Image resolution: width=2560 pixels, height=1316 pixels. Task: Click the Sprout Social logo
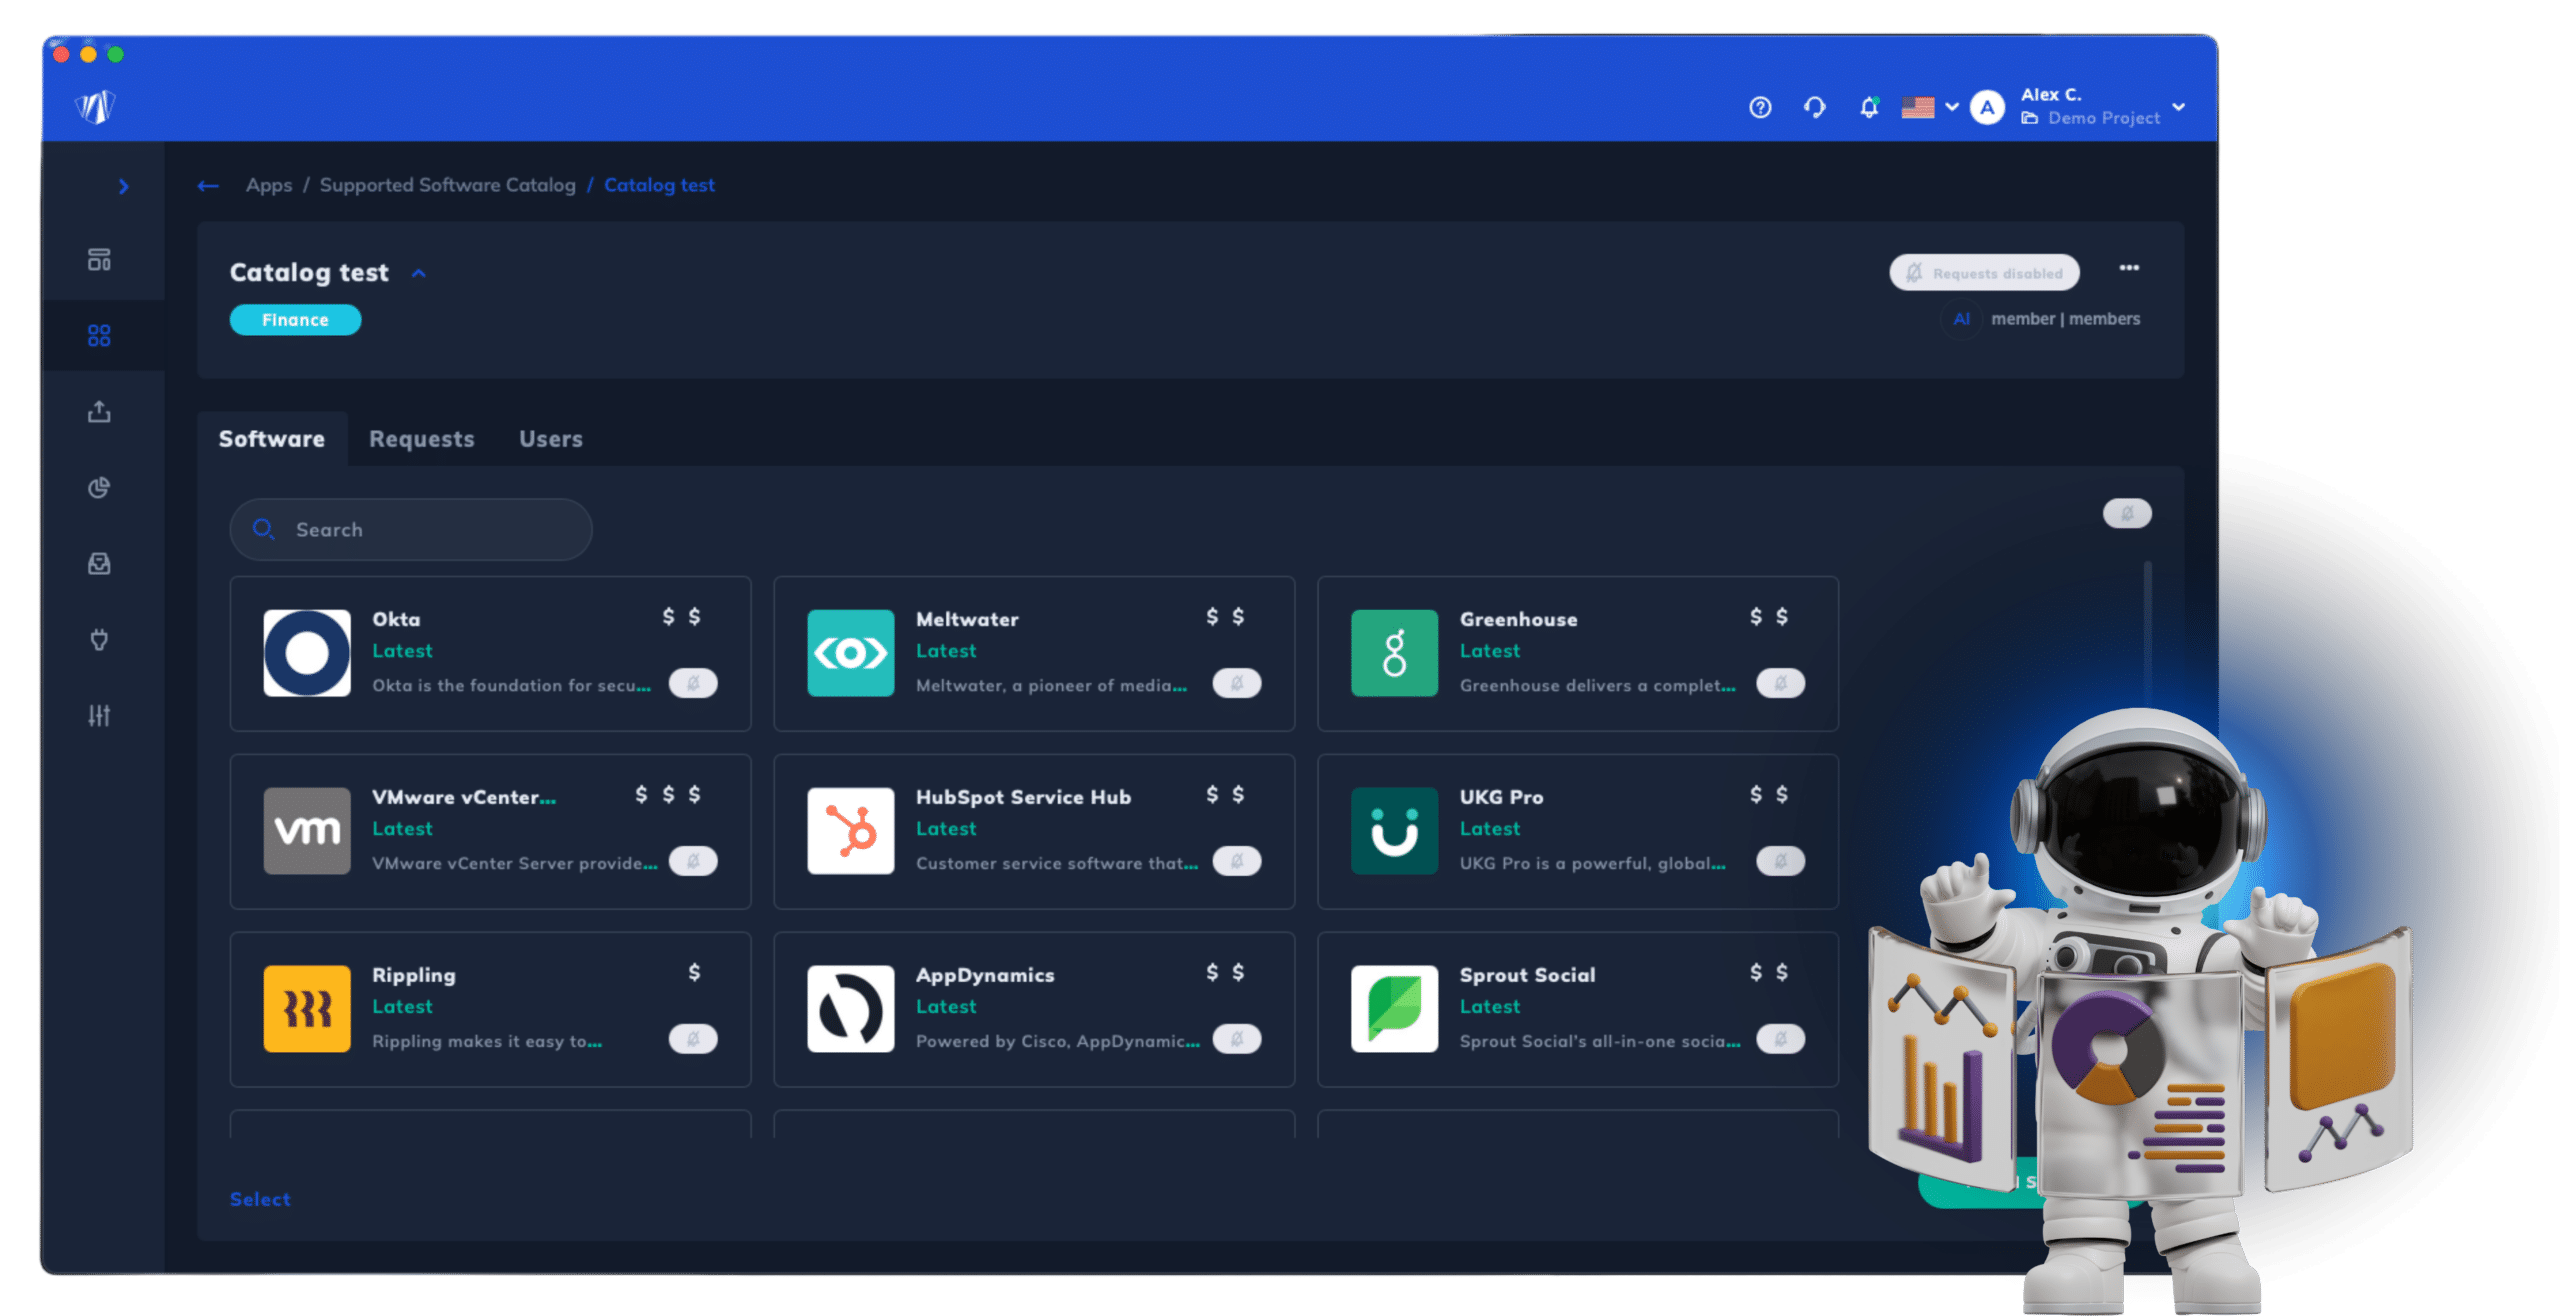pyautogui.click(x=1395, y=1009)
